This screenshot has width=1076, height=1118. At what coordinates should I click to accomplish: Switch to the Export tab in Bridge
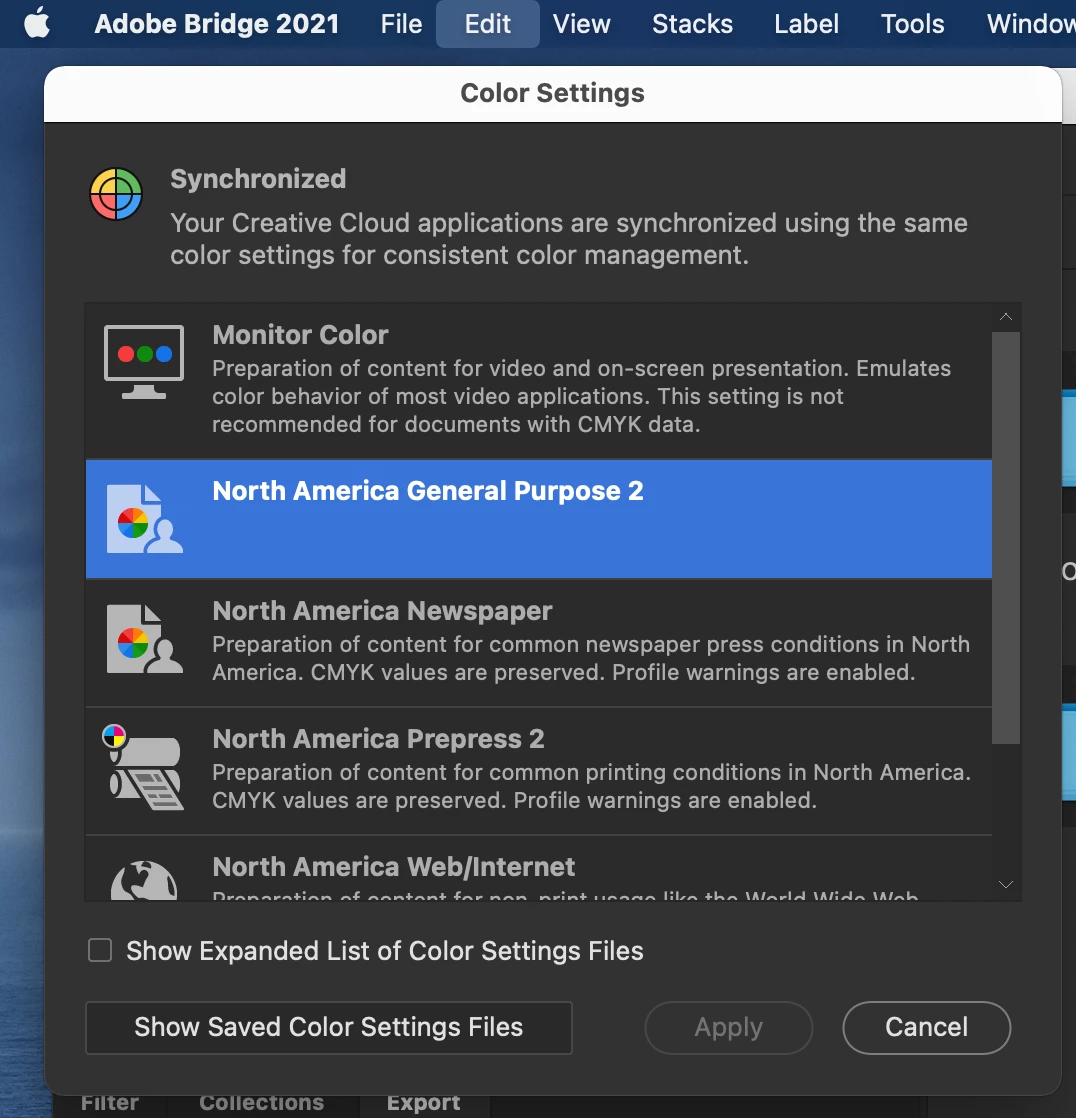click(424, 1105)
